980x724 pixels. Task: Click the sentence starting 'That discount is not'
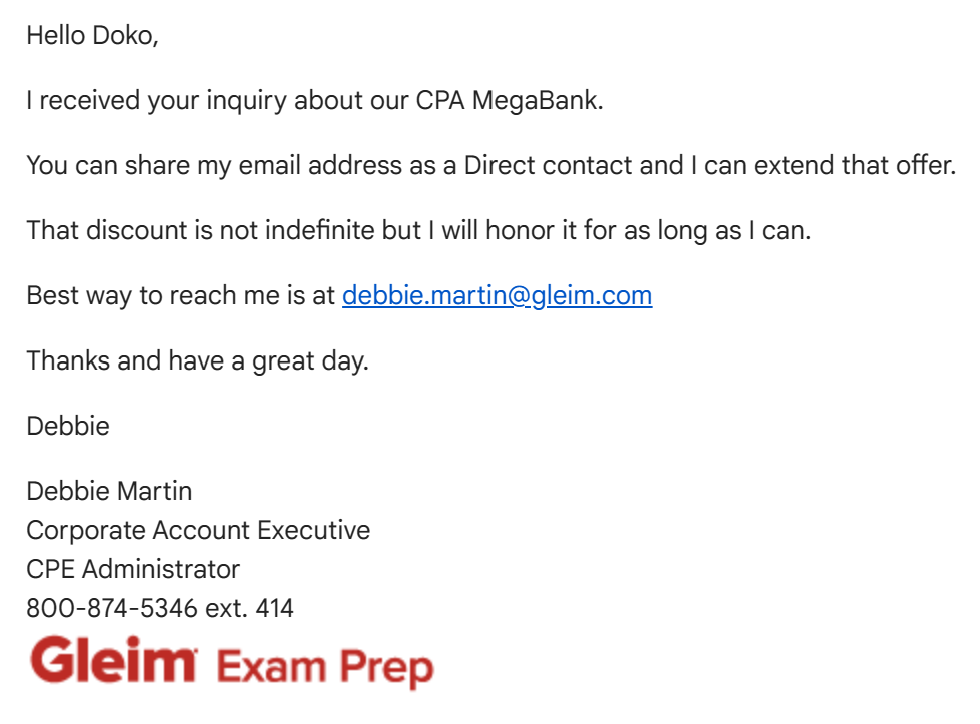tap(419, 231)
